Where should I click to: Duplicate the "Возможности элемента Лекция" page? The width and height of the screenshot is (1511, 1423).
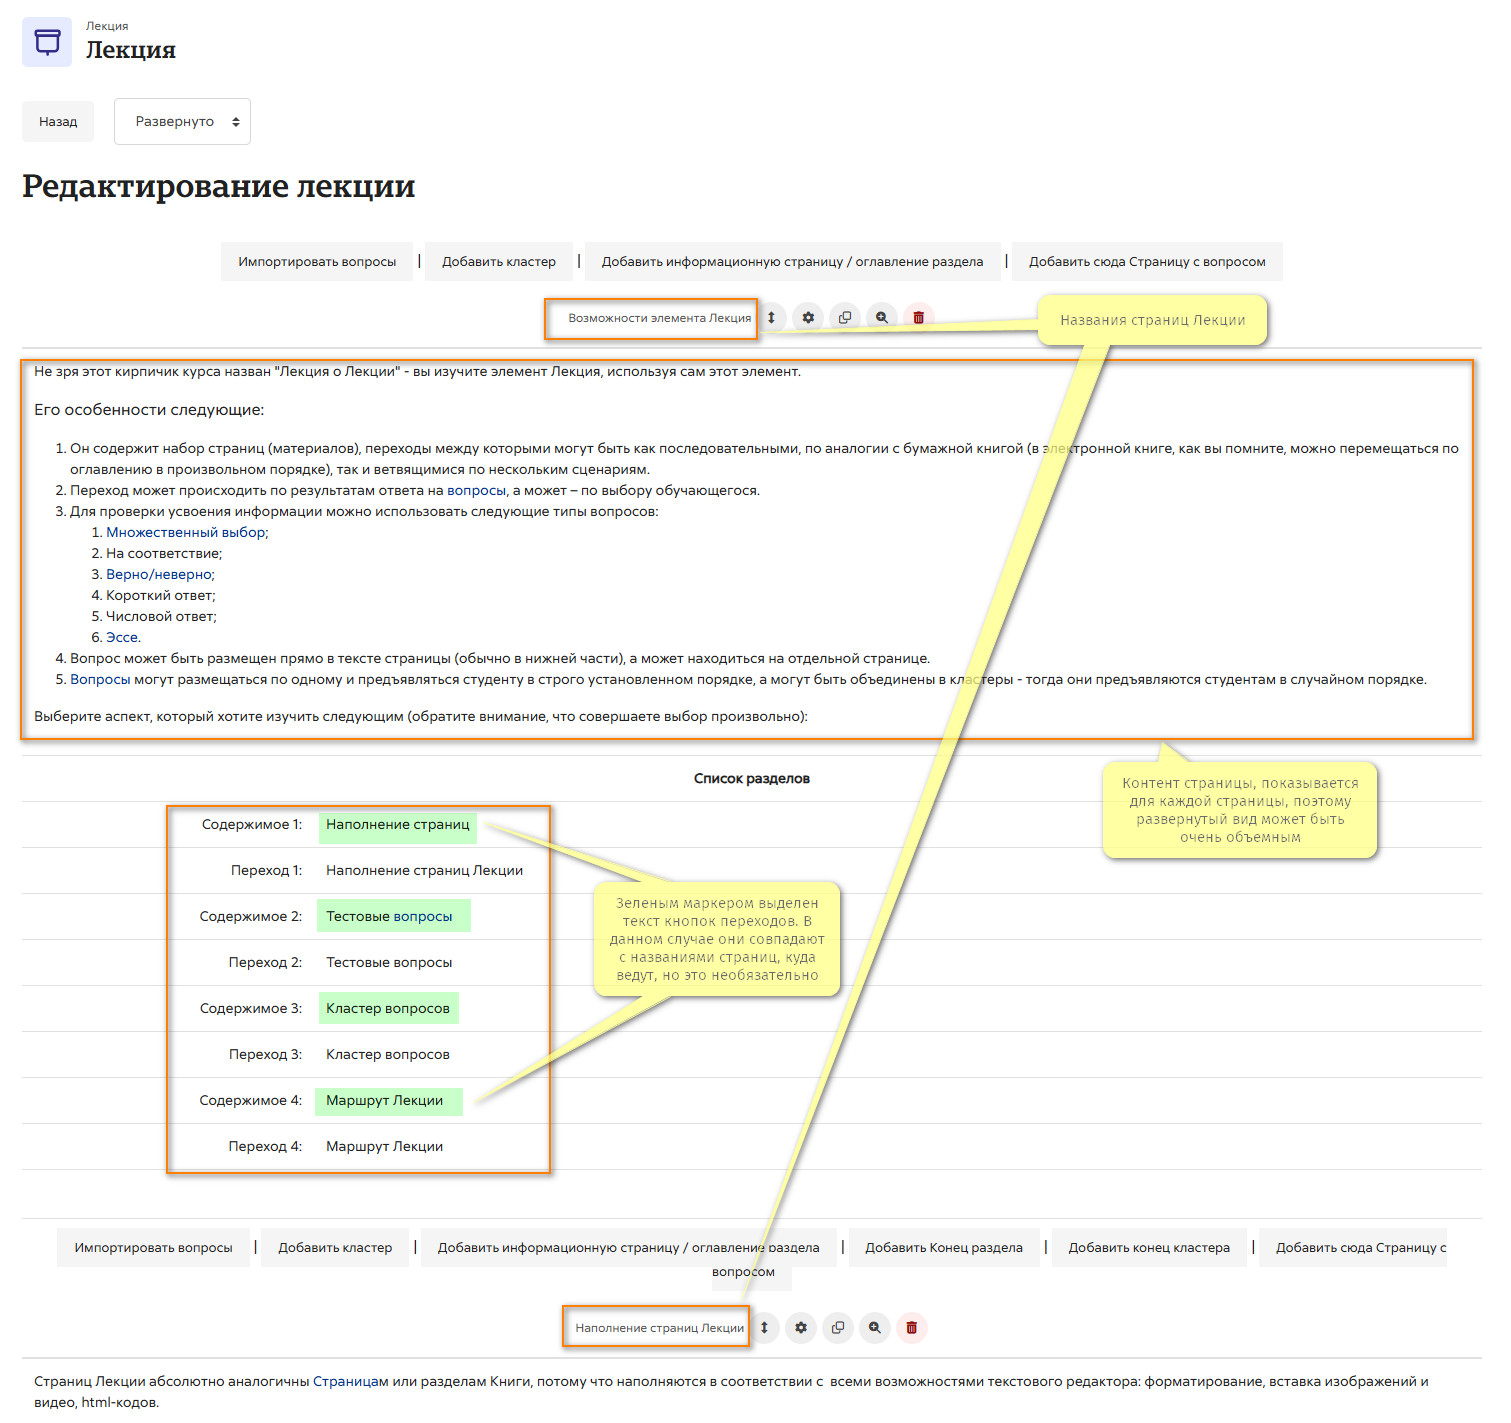tap(845, 318)
